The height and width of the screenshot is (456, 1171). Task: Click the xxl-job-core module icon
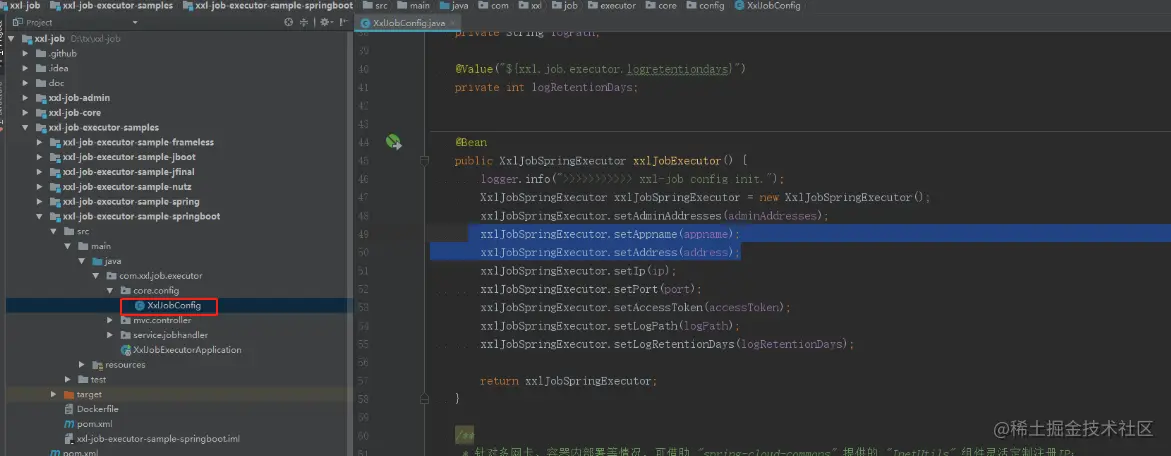click(40, 113)
